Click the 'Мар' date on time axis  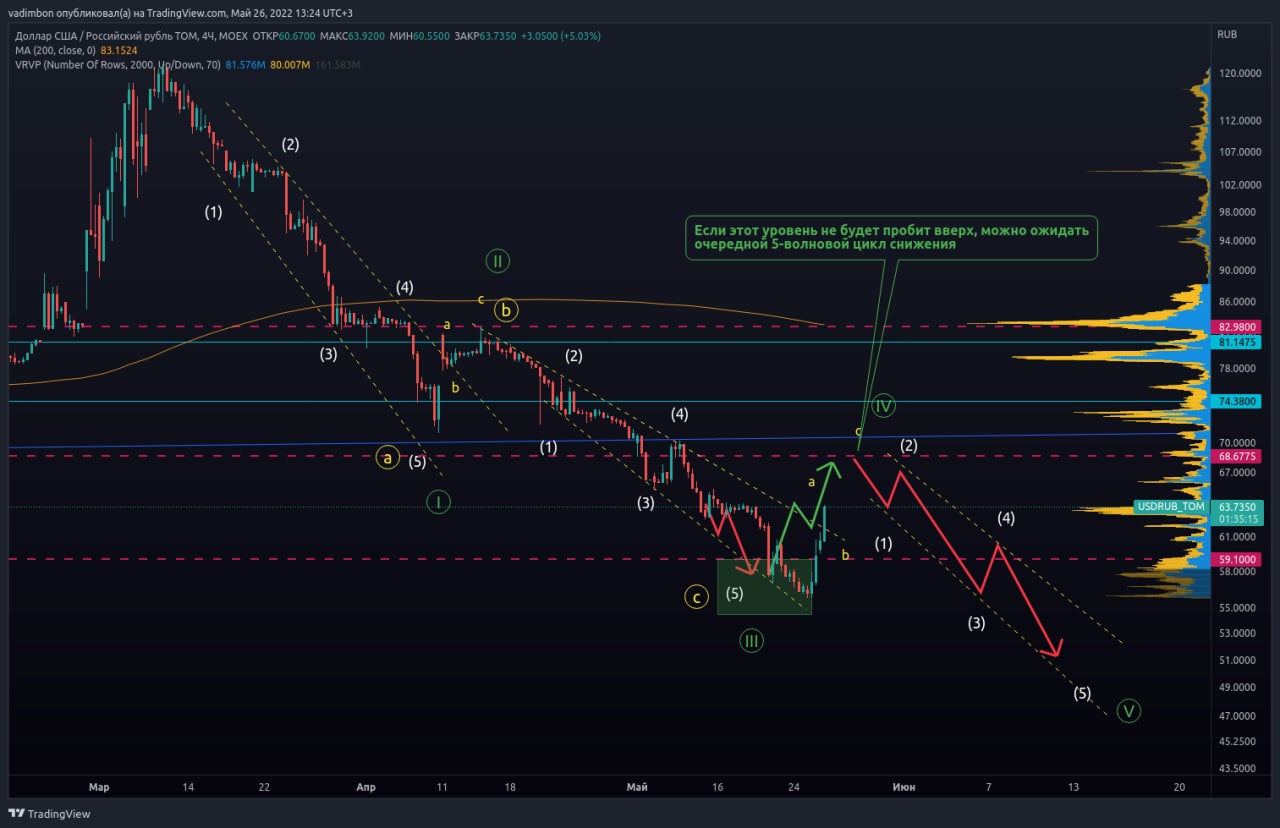point(98,788)
